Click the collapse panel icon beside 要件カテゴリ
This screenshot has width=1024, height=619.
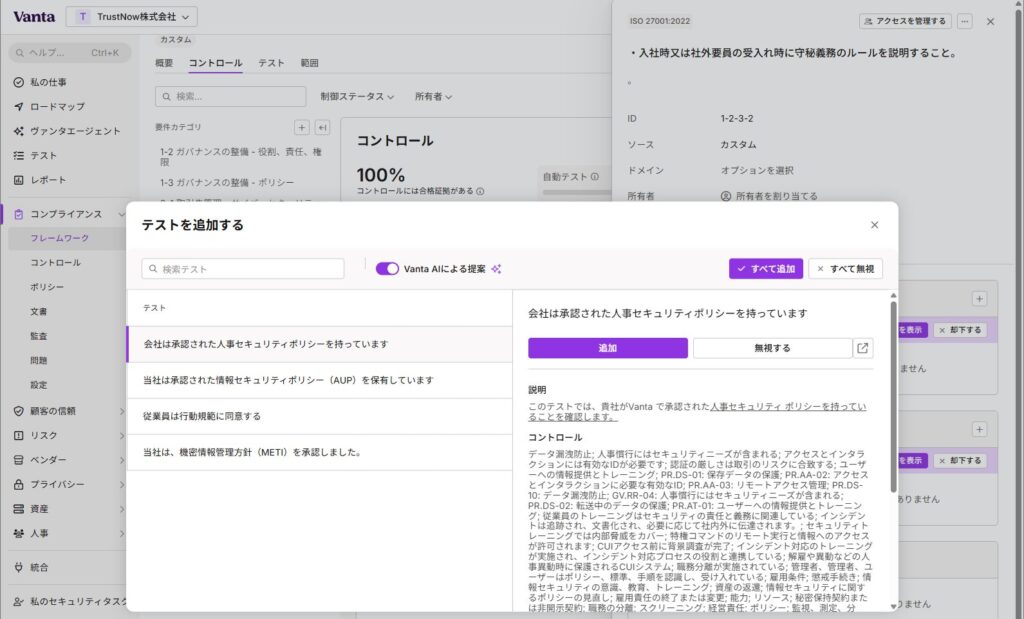[322, 127]
